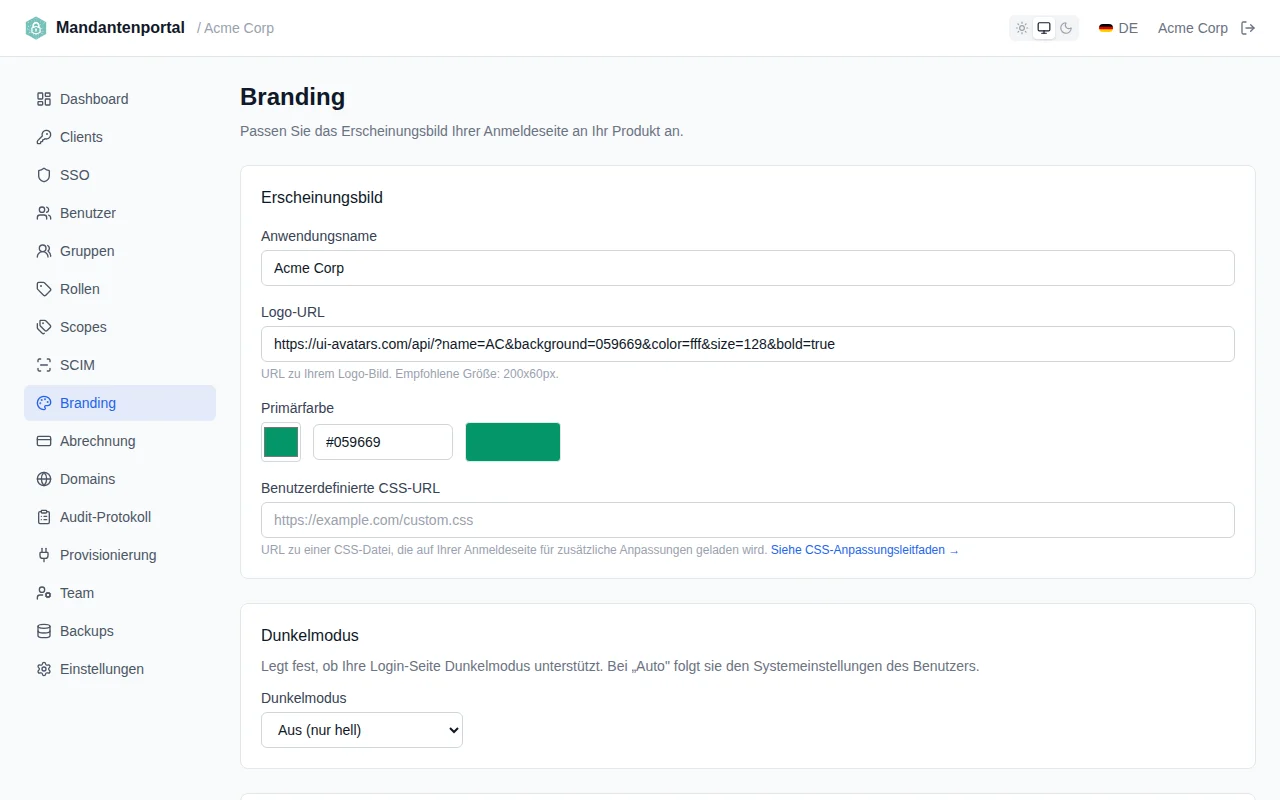This screenshot has width=1280, height=800.
Task: Open Einstellungen in the sidebar
Action: (x=120, y=669)
